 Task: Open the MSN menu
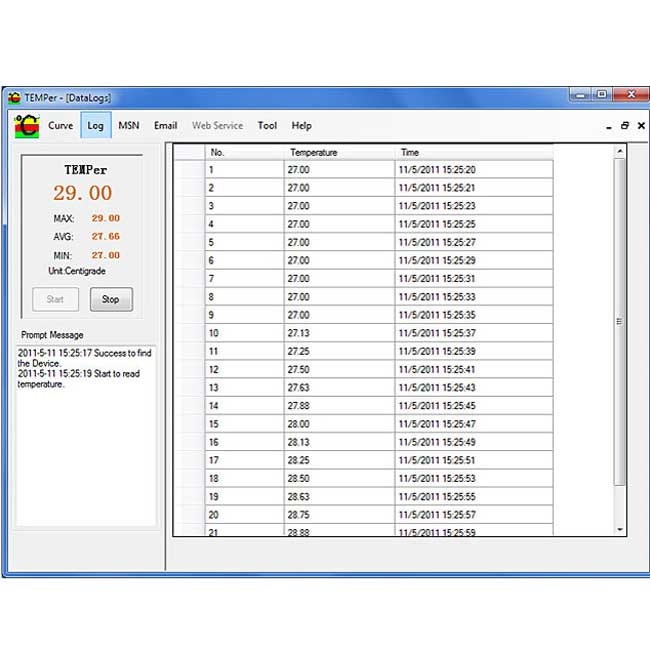point(129,126)
